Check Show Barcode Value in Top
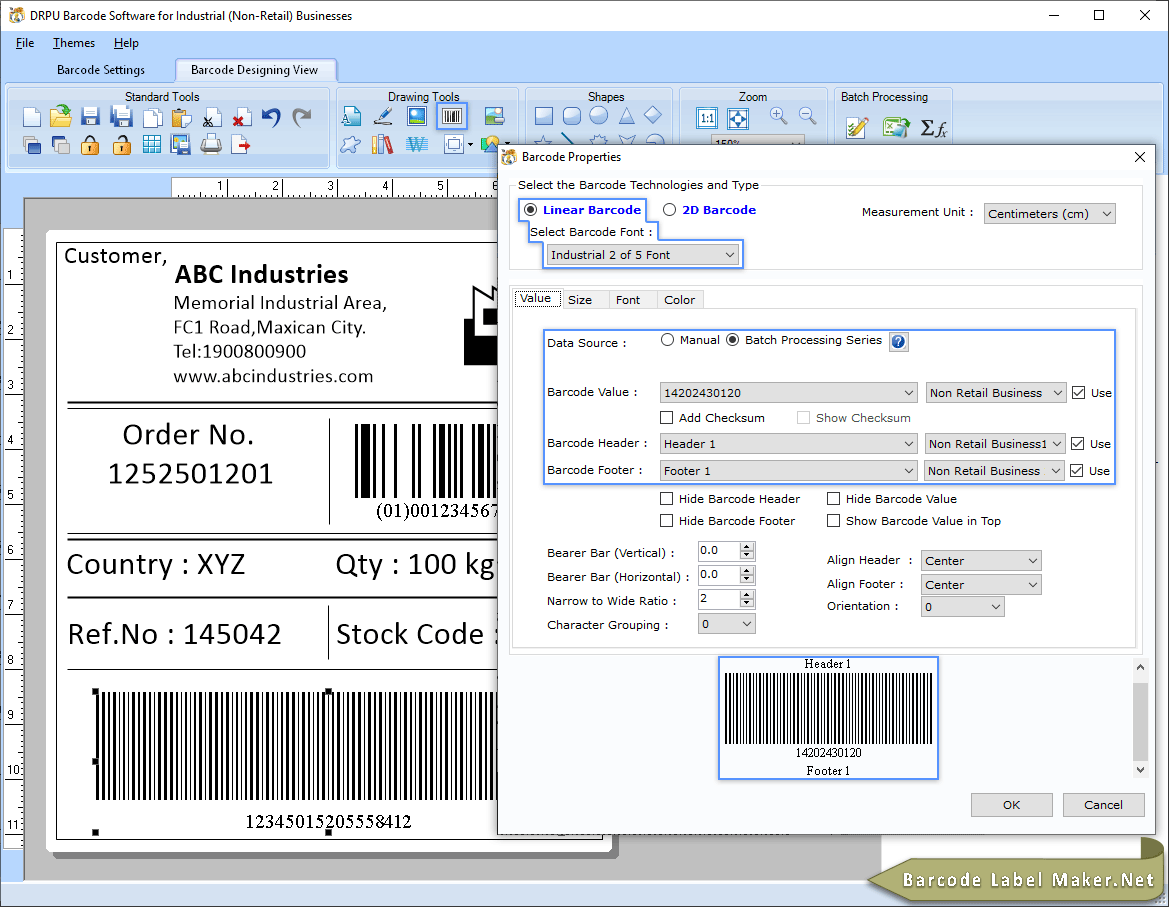The image size is (1169, 907). point(834,520)
